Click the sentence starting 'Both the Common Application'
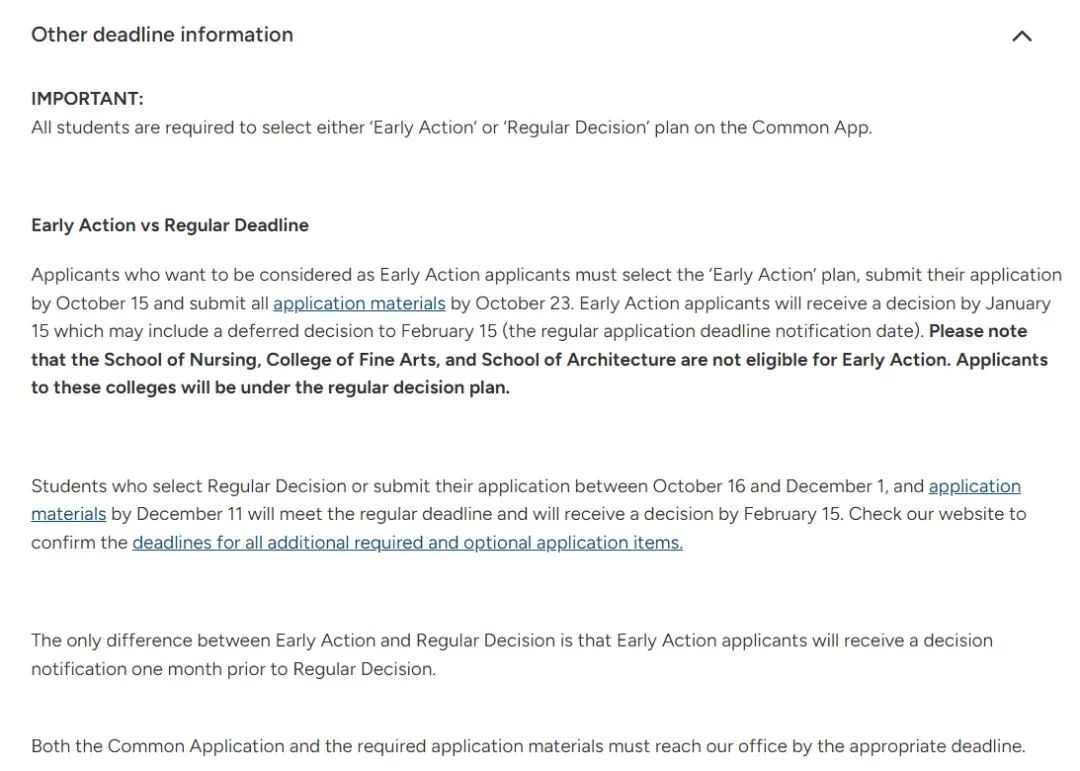 pos(528,746)
